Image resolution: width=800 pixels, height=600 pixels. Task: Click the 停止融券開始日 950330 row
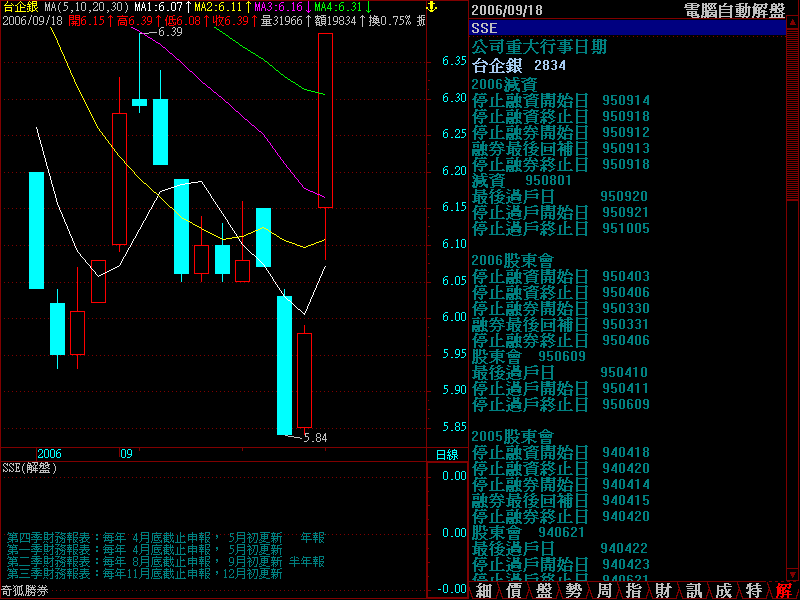[561, 309]
